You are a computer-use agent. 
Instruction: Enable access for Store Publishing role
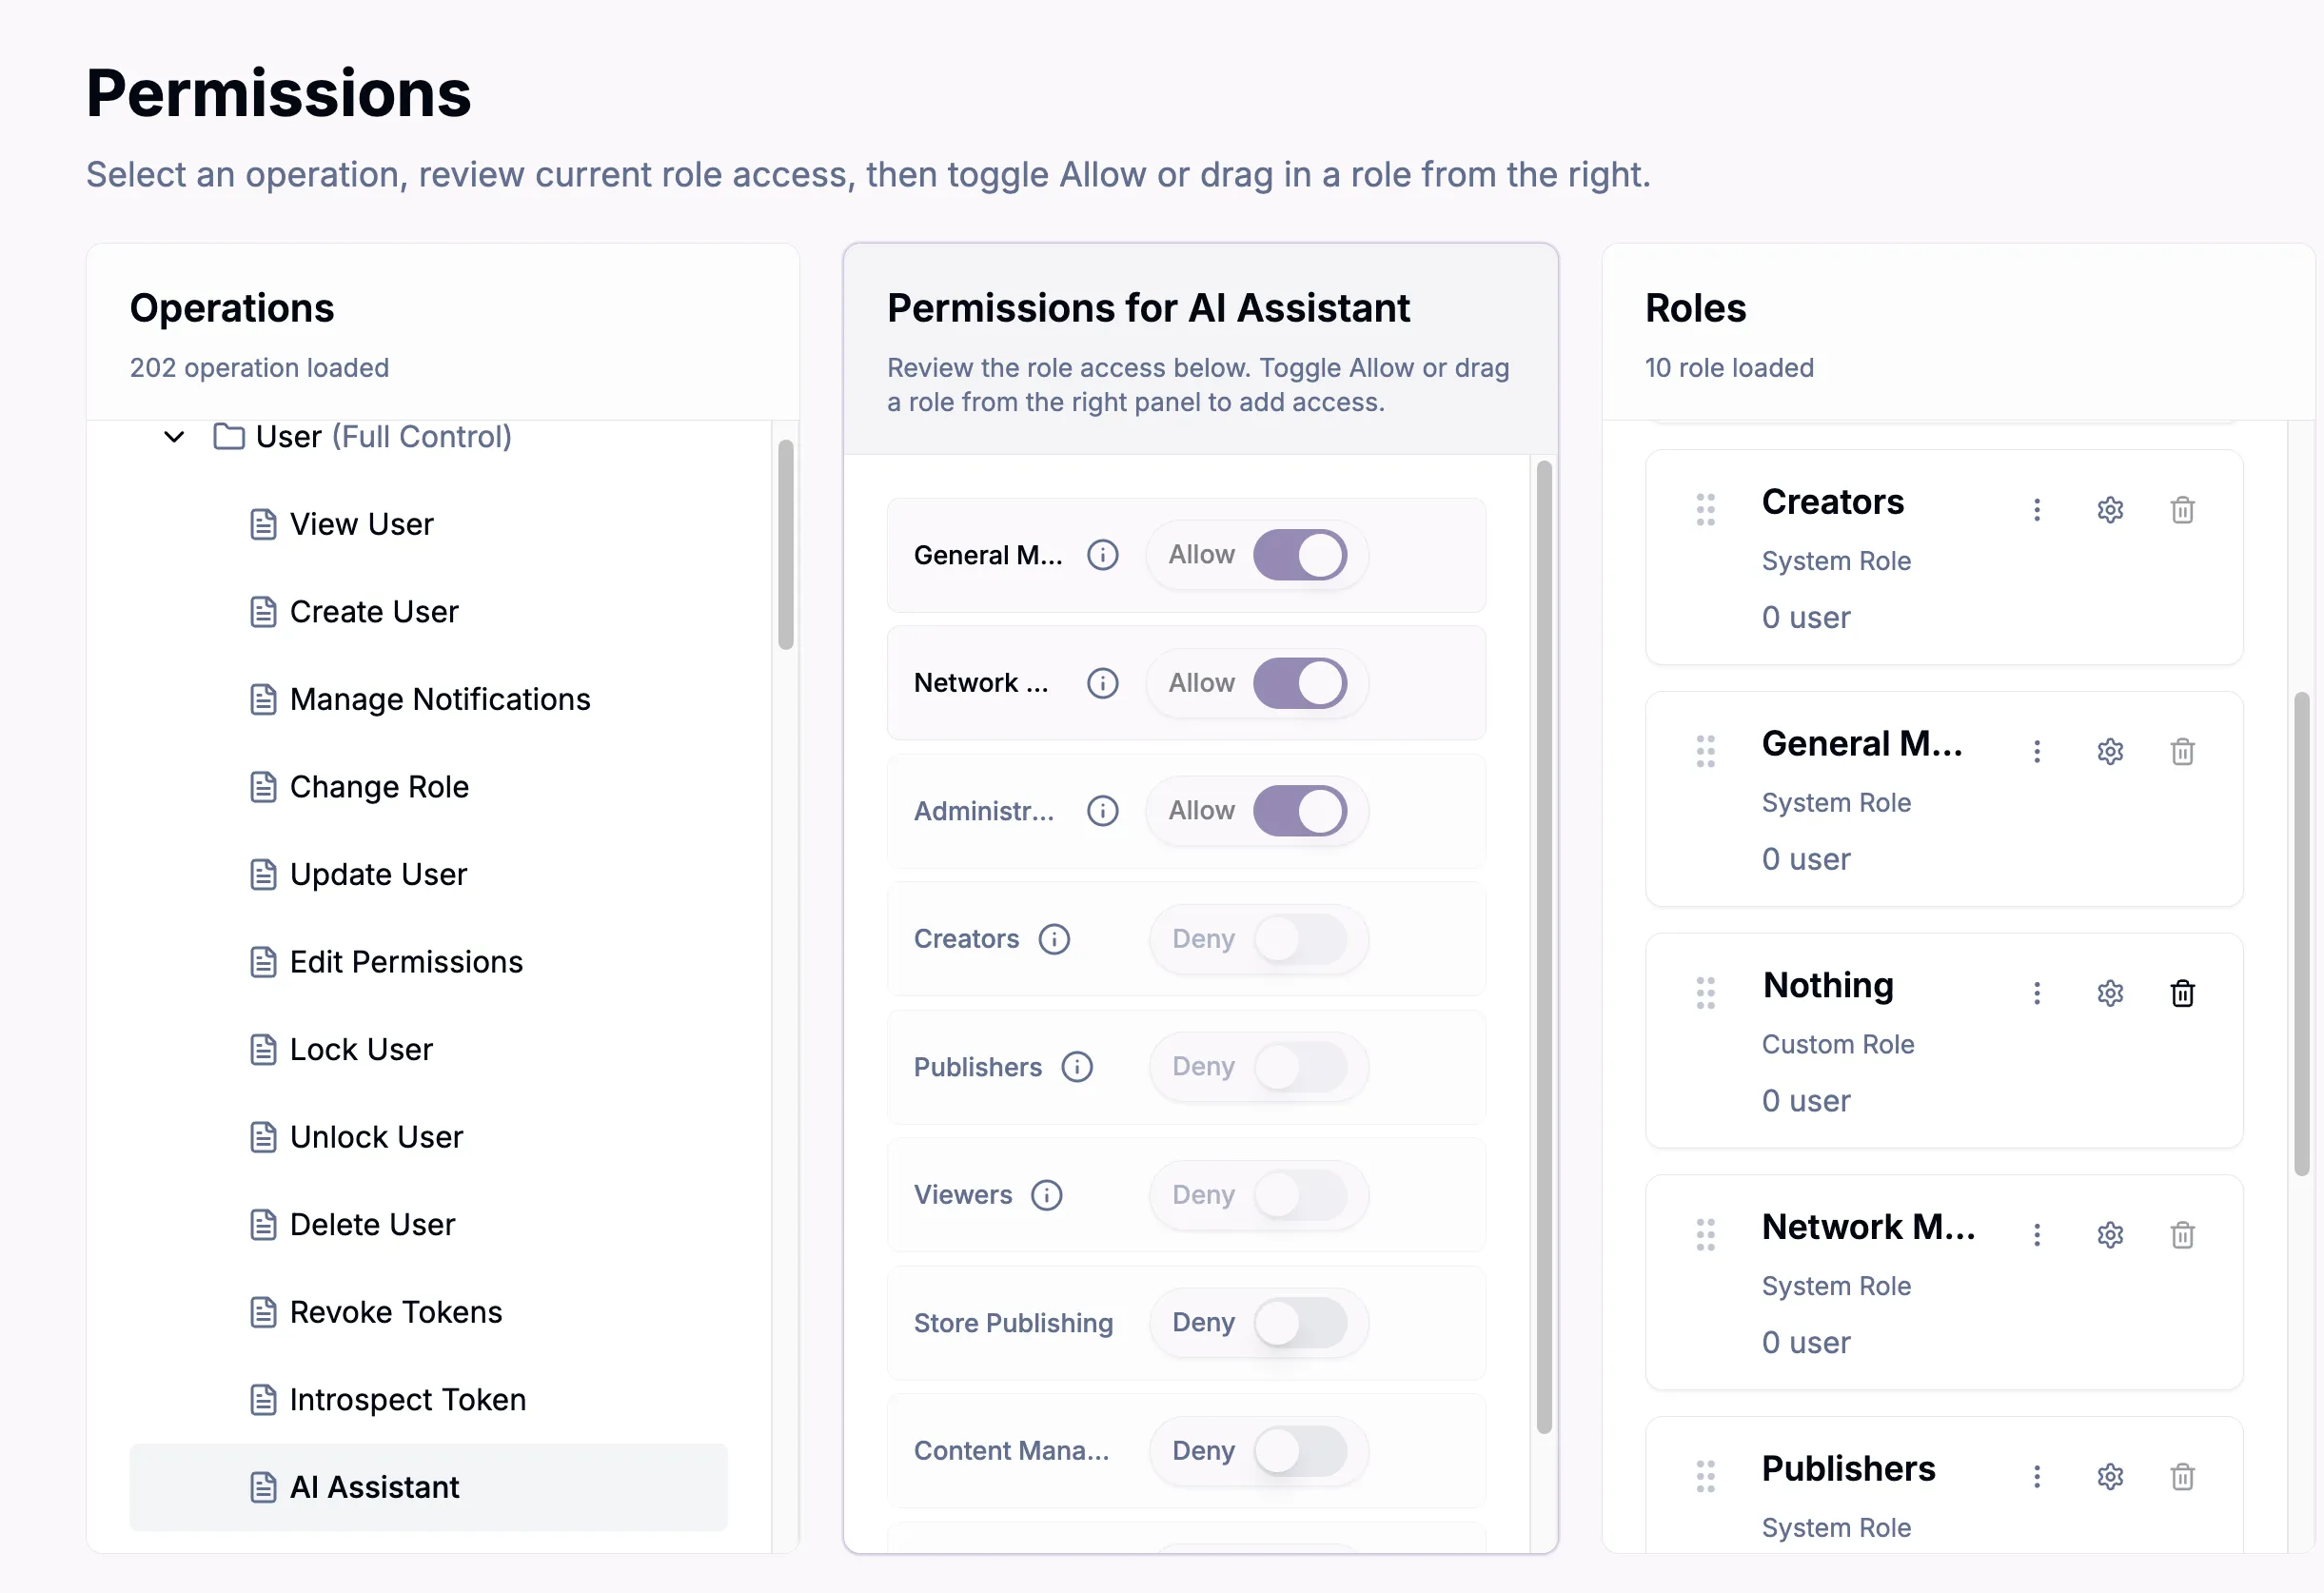pos(1300,1323)
